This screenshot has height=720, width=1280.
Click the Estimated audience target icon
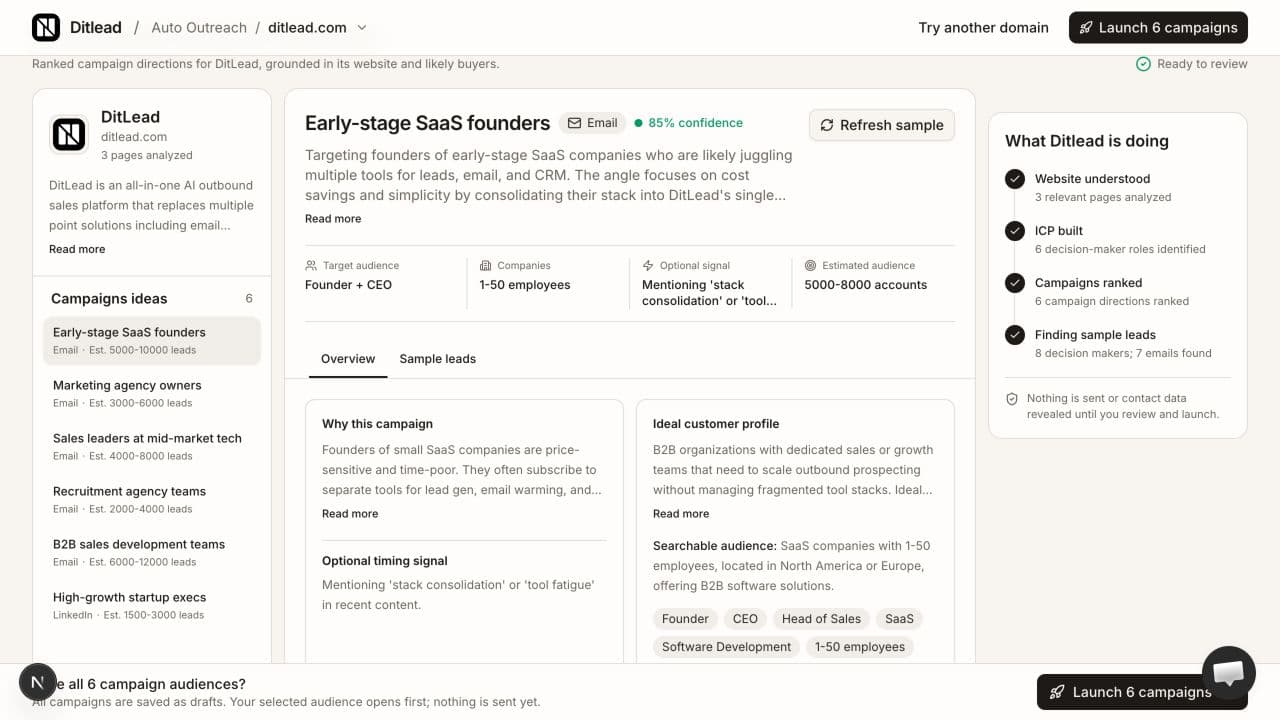(x=811, y=266)
